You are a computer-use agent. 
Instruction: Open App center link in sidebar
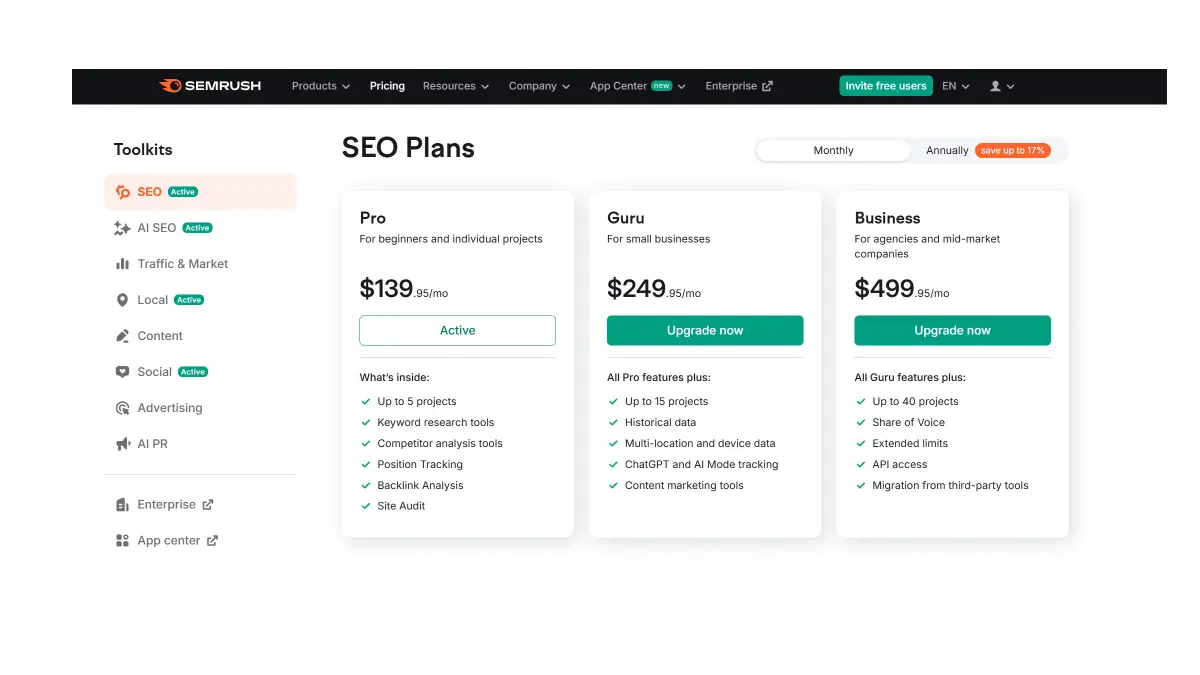click(x=168, y=541)
